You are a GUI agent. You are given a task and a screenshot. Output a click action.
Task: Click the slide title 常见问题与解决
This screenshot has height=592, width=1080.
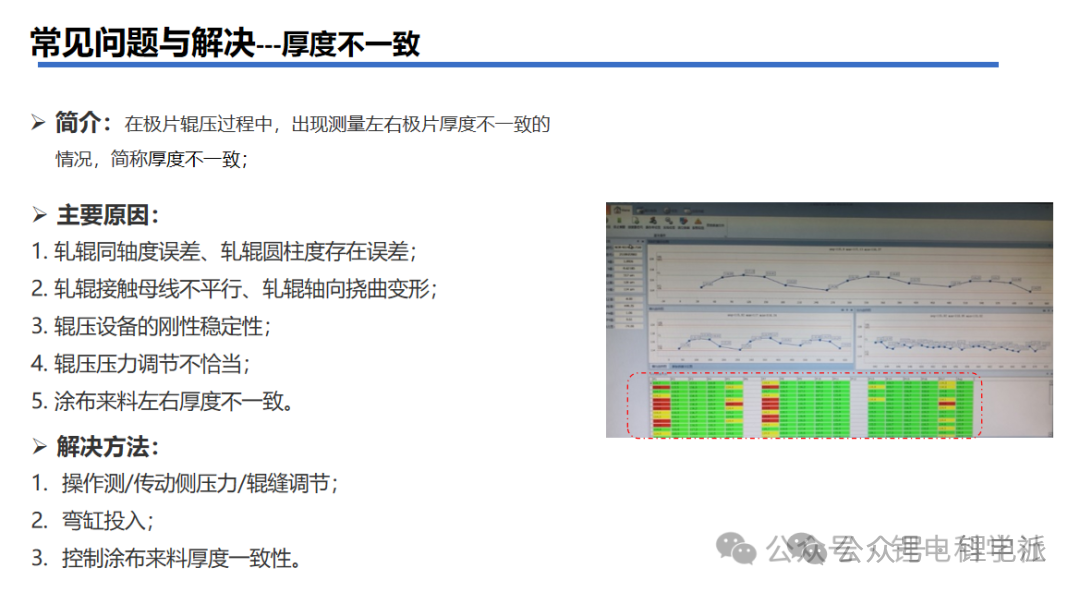click(x=143, y=43)
